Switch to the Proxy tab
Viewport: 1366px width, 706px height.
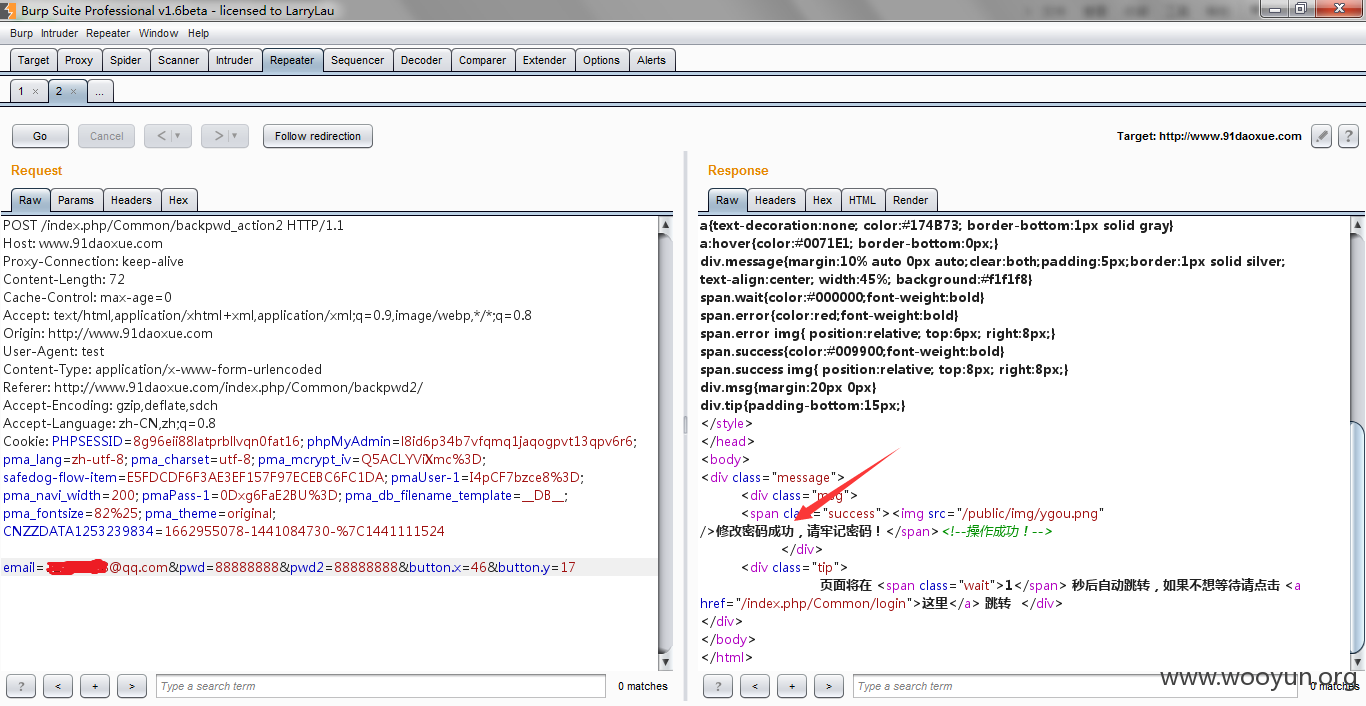coord(79,60)
